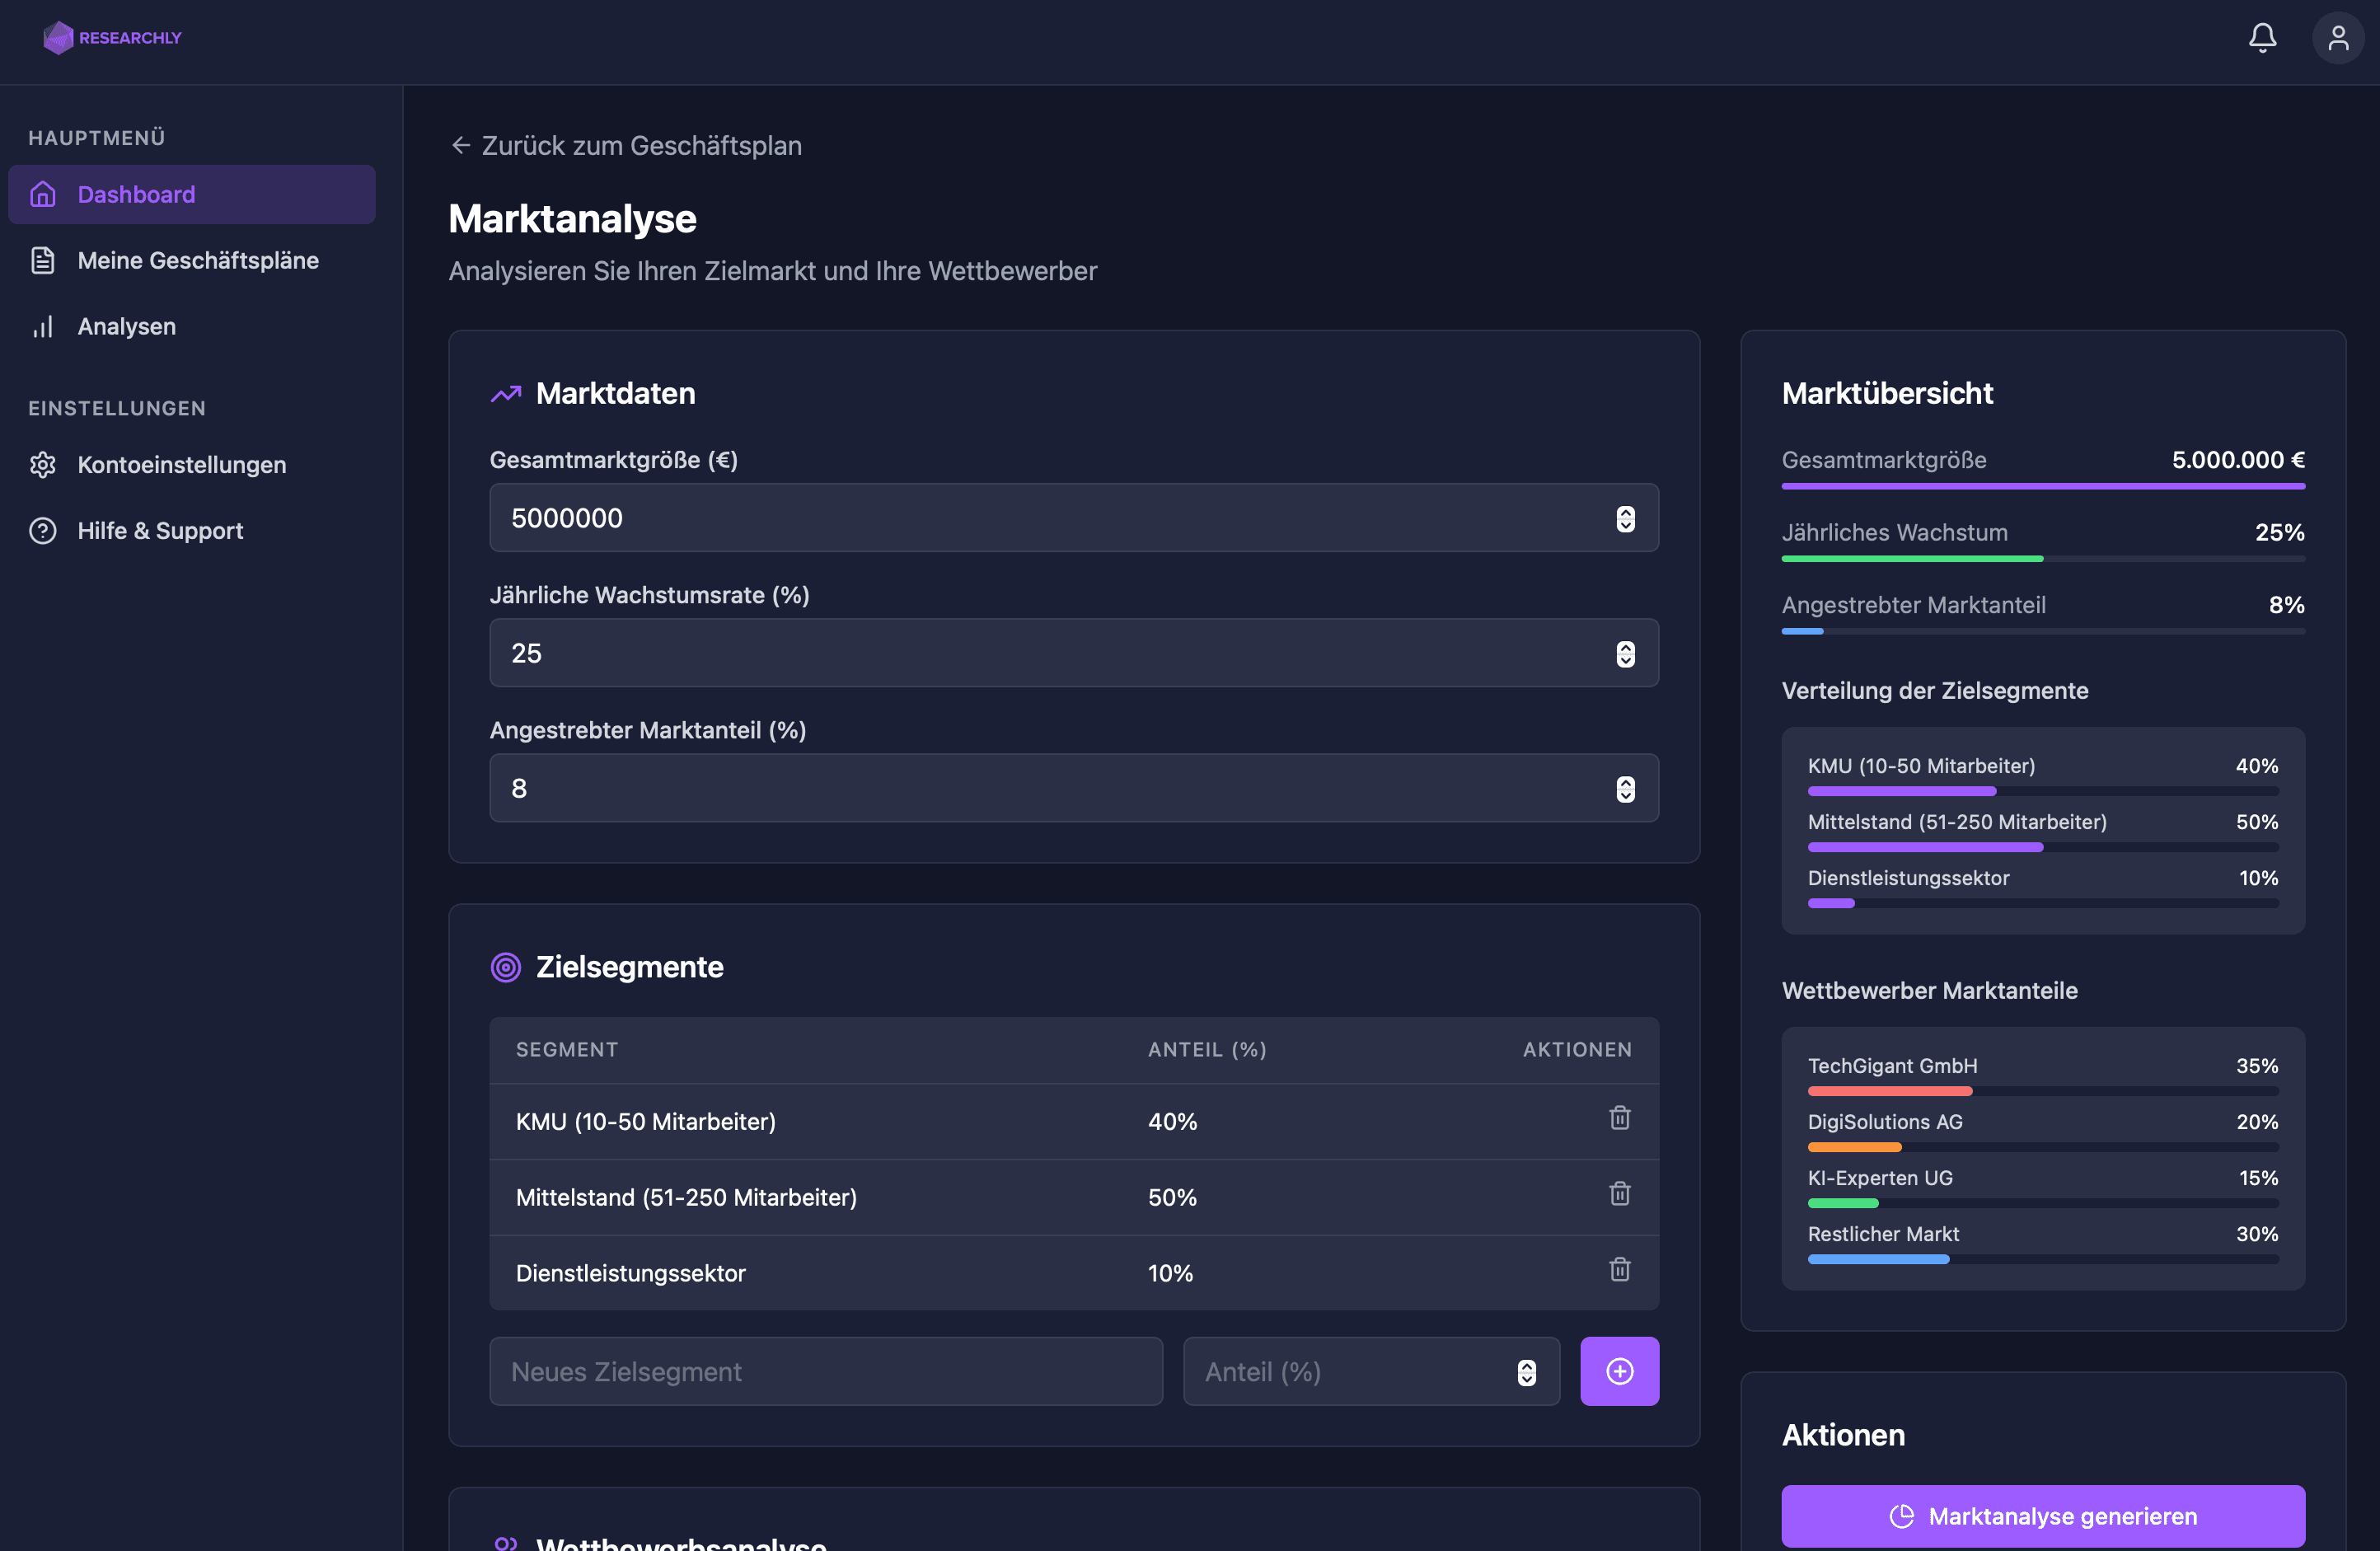The image size is (2380, 1551).
Task: Click the Meine Geschäftspläne document icon
Action: [x=43, y=260]
